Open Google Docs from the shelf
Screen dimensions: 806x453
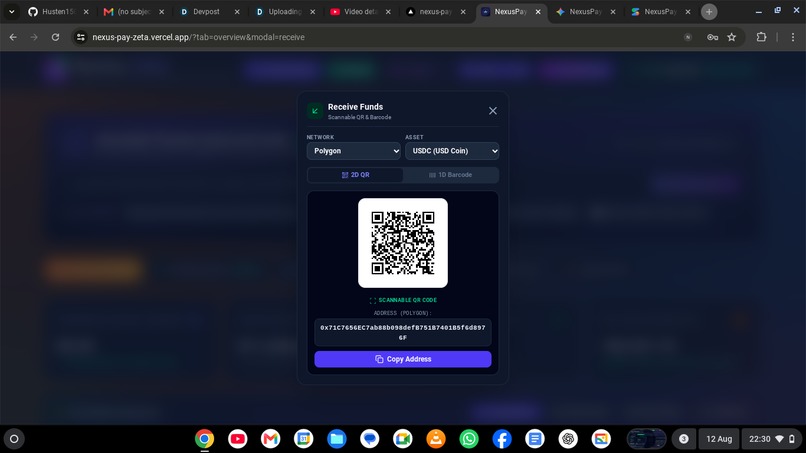(x=535, y=439)
